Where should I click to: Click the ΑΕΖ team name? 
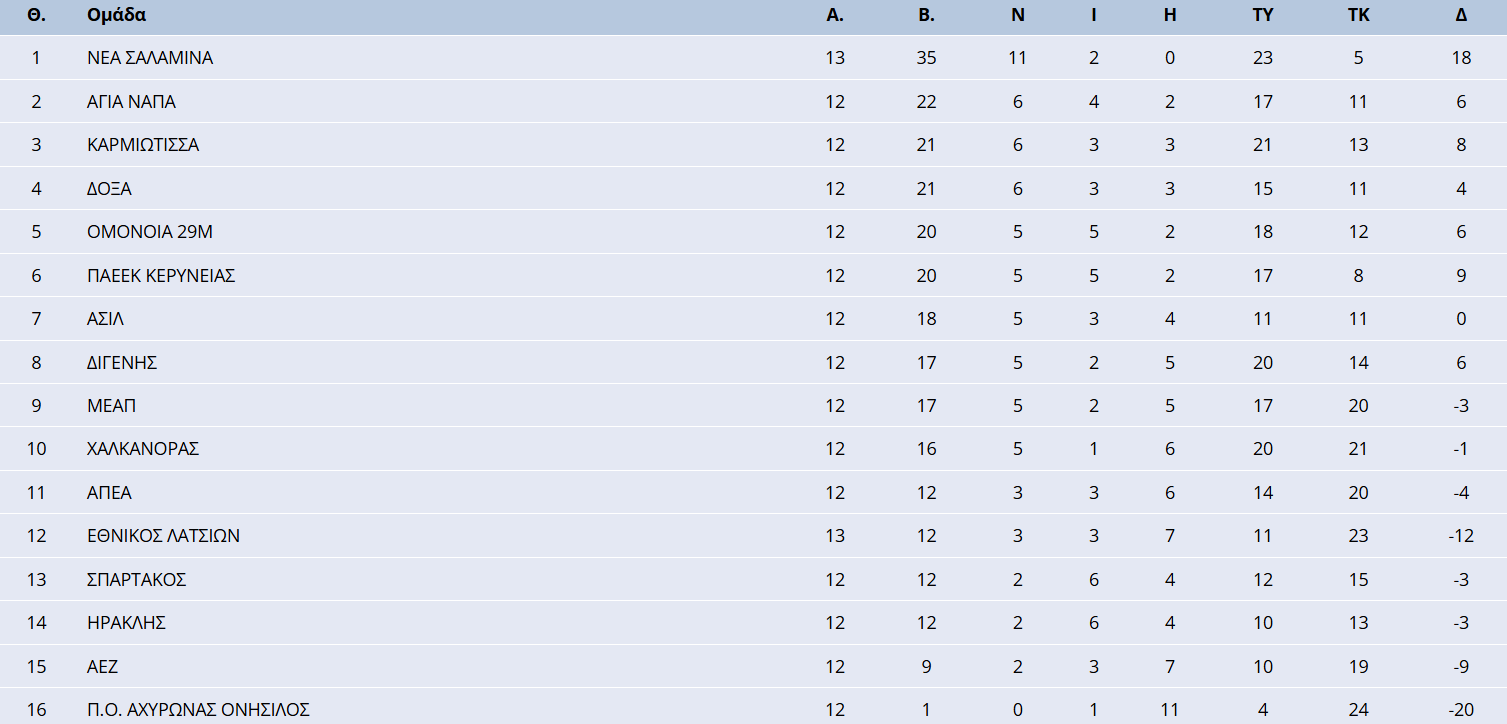[x=105, y=667]
